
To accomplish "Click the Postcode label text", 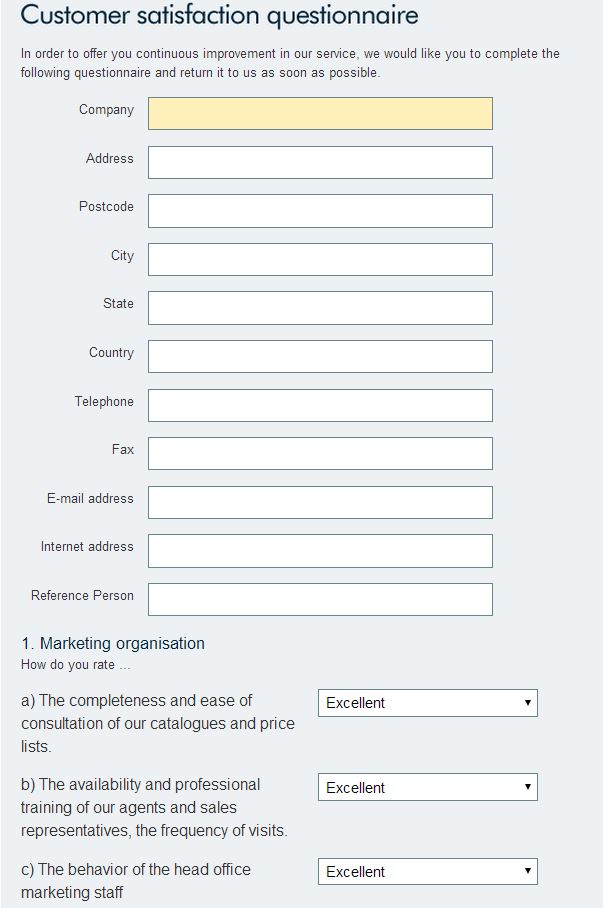I will pos(106,206).
